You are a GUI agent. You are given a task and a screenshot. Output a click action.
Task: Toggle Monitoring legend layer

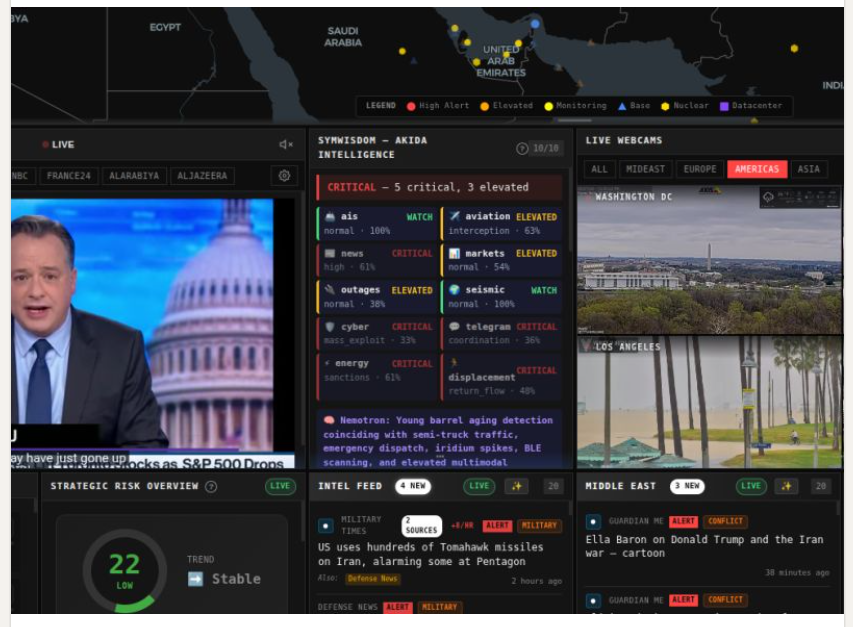pyautogui.click(x=576, y=106)
